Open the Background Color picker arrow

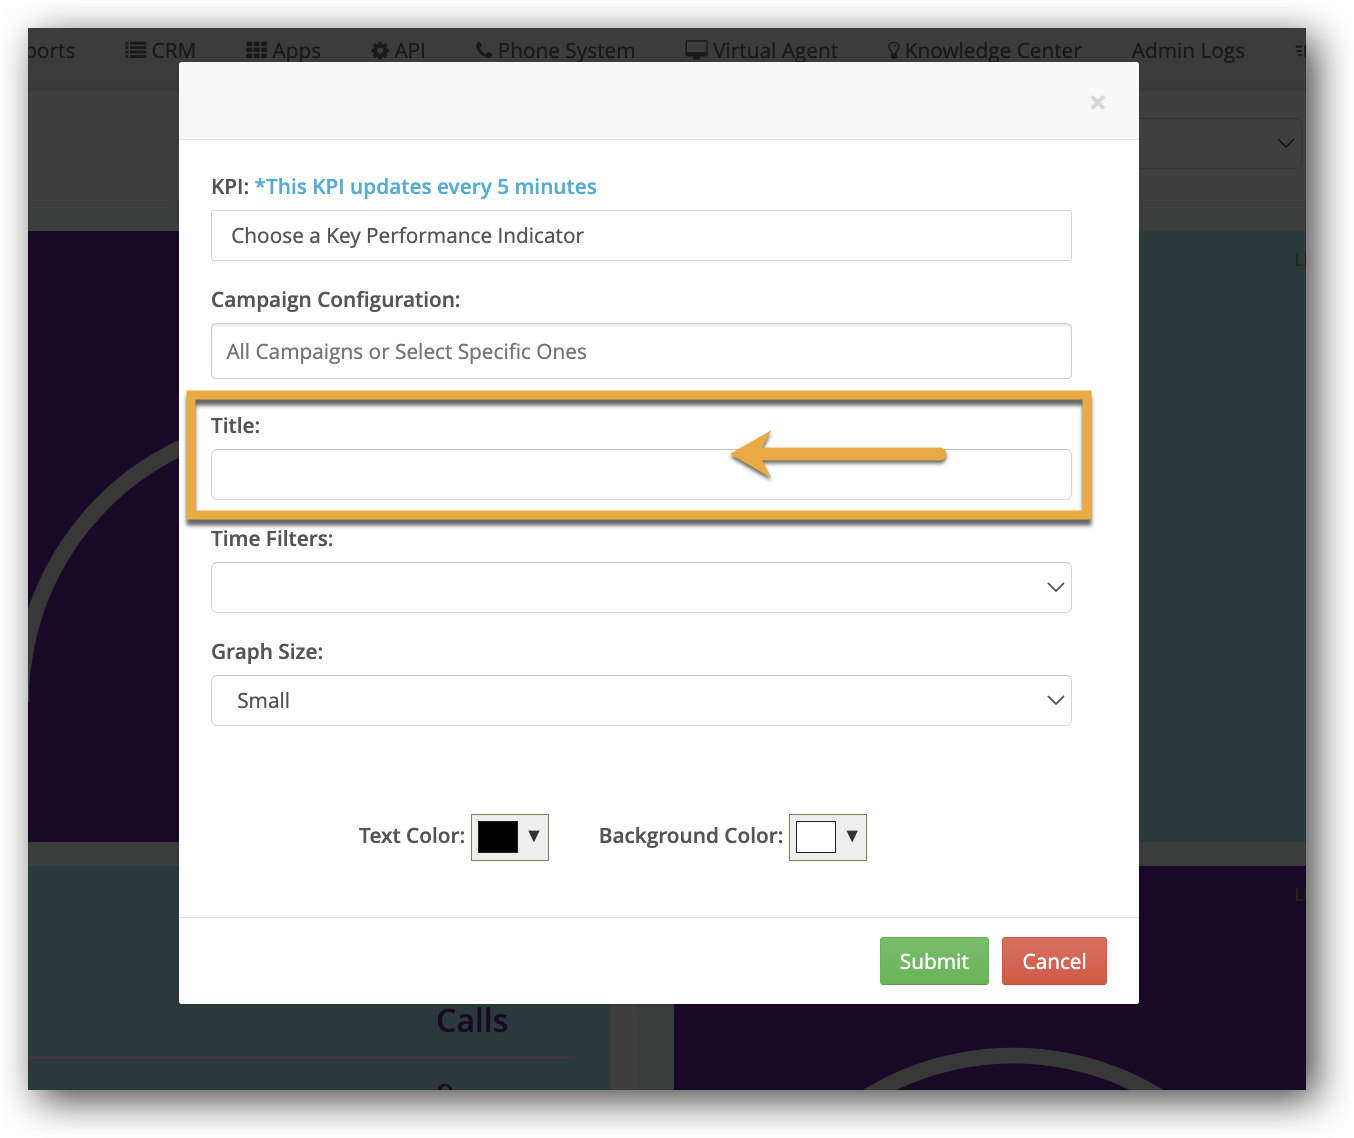pos(852,836)
